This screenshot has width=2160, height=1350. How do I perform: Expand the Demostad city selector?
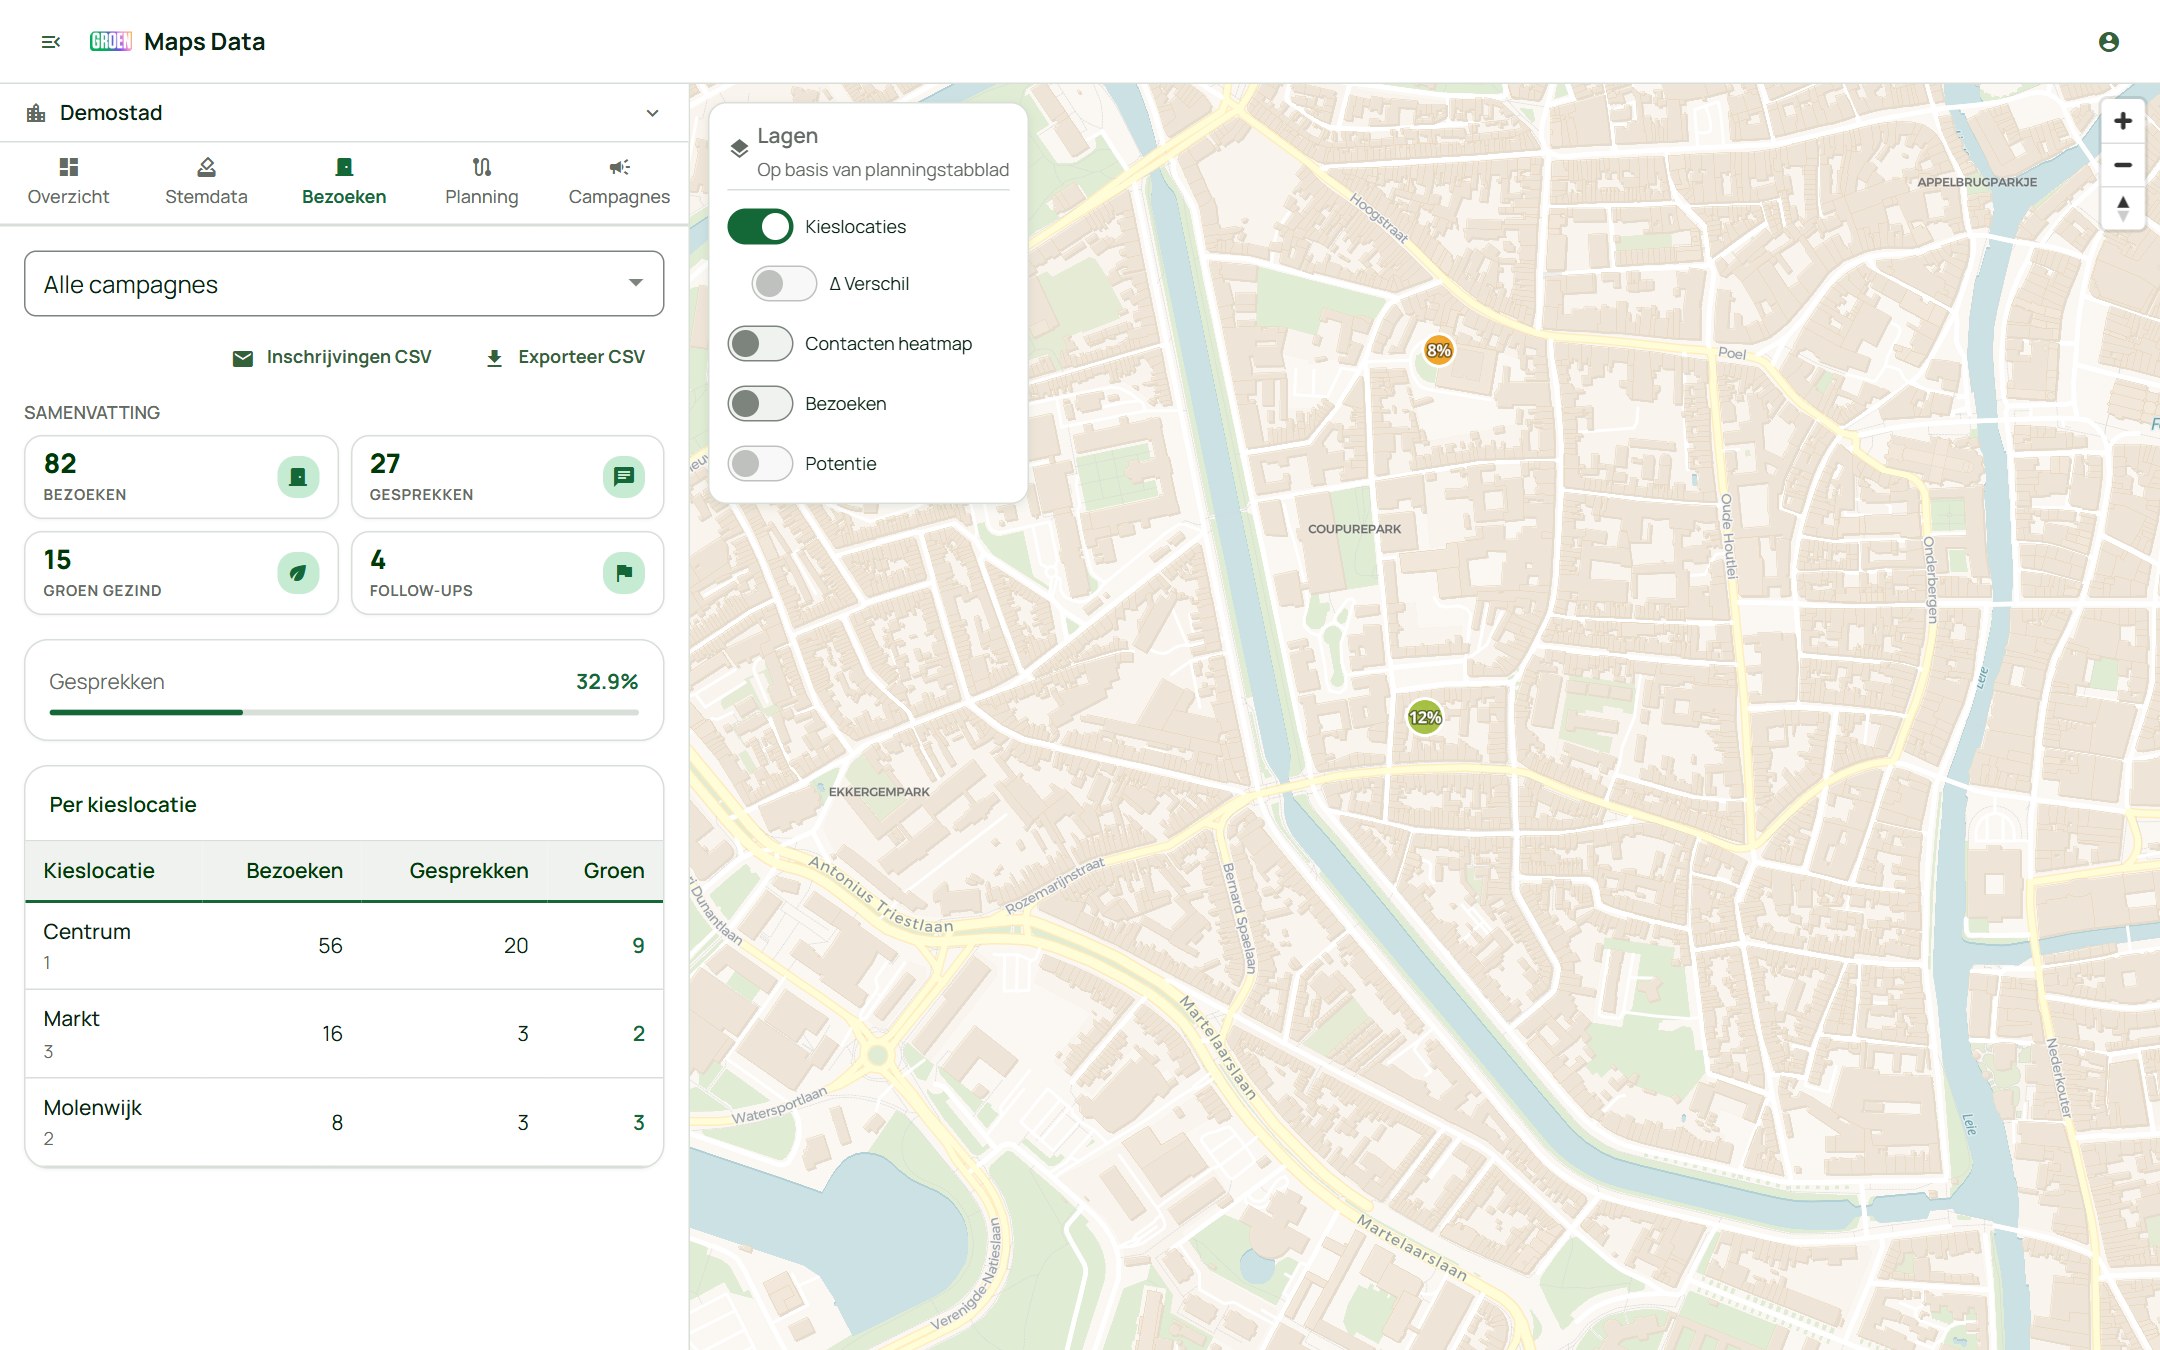[343, 113]
